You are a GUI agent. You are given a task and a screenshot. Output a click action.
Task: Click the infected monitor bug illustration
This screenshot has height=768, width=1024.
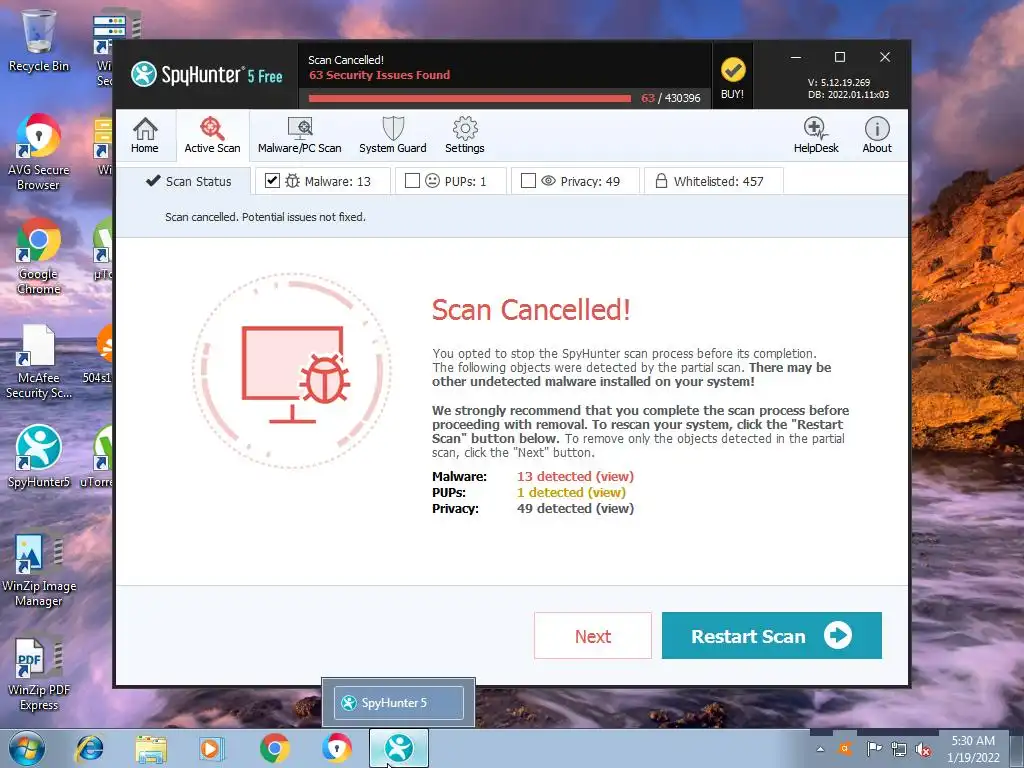(293, 370)
